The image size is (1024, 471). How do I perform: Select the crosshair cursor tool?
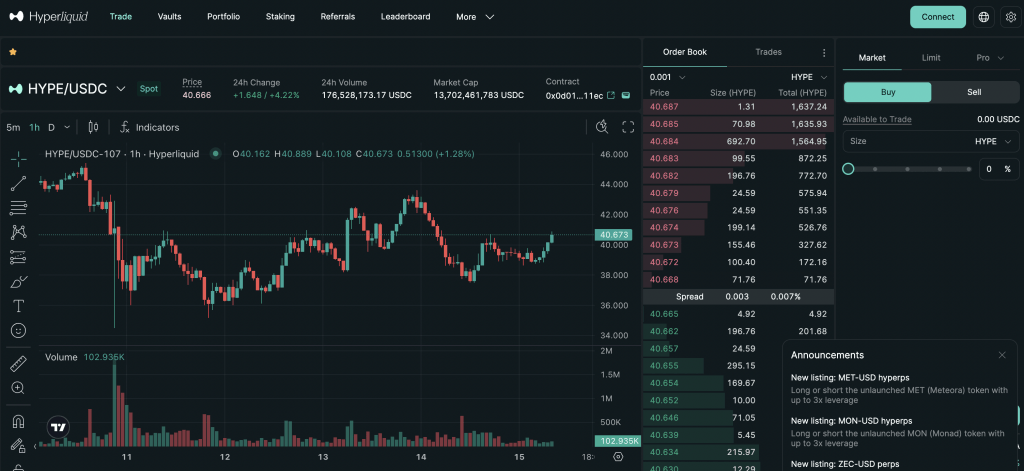pos(18,159)
